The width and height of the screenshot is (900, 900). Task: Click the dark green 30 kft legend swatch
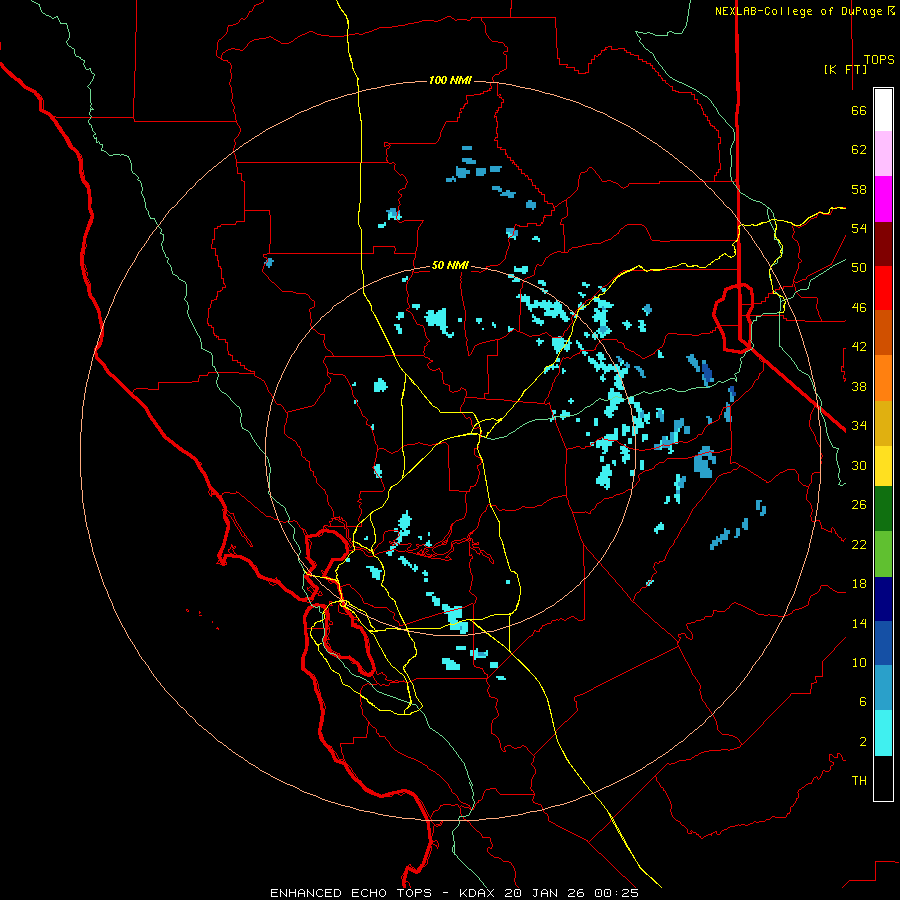(x=883, y=509)
